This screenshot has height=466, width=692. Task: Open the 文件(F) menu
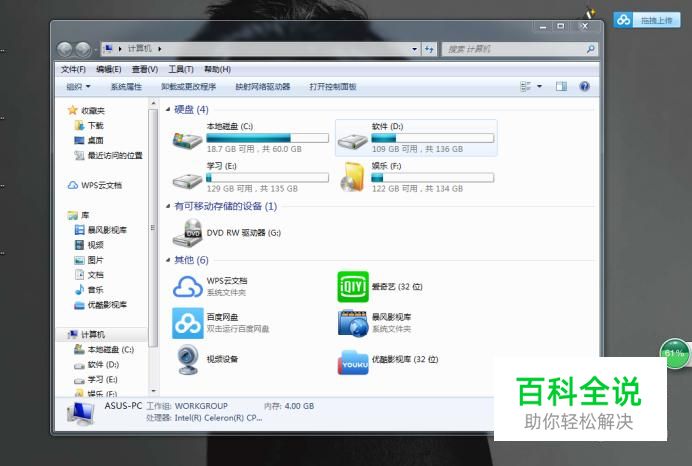(73, 69)
